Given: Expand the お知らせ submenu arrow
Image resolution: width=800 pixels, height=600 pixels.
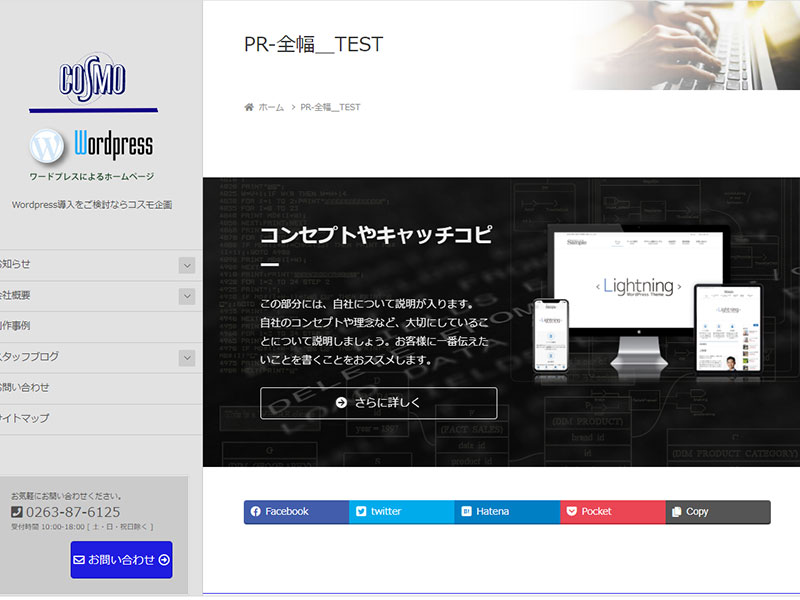Looking at the screenshot, I should pyautogui.click(x=187, y=265).
